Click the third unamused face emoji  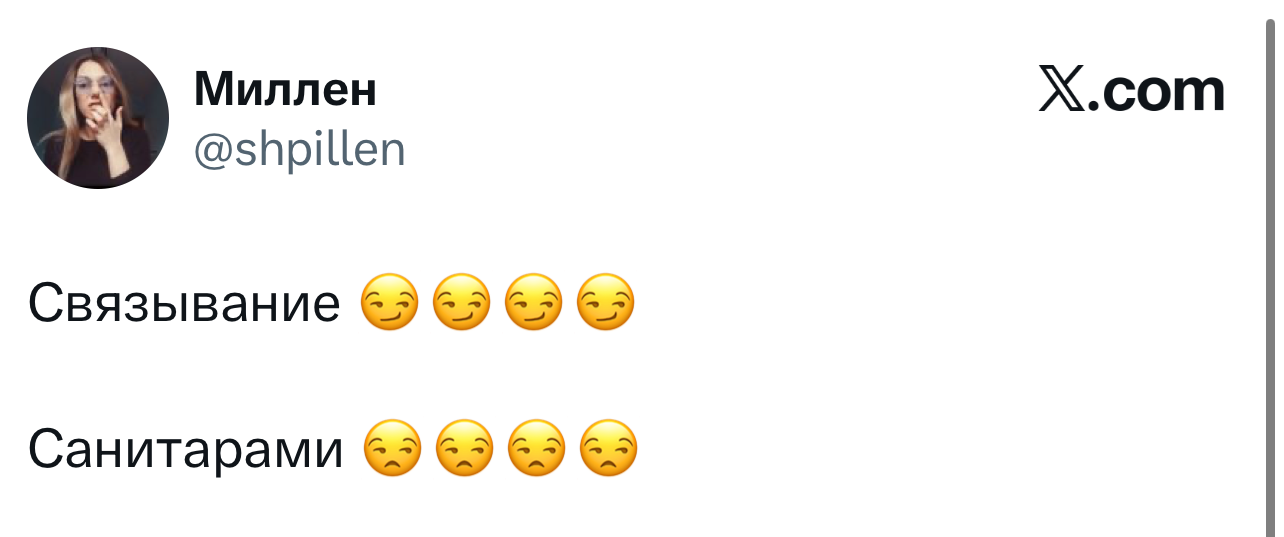[535, 448]
